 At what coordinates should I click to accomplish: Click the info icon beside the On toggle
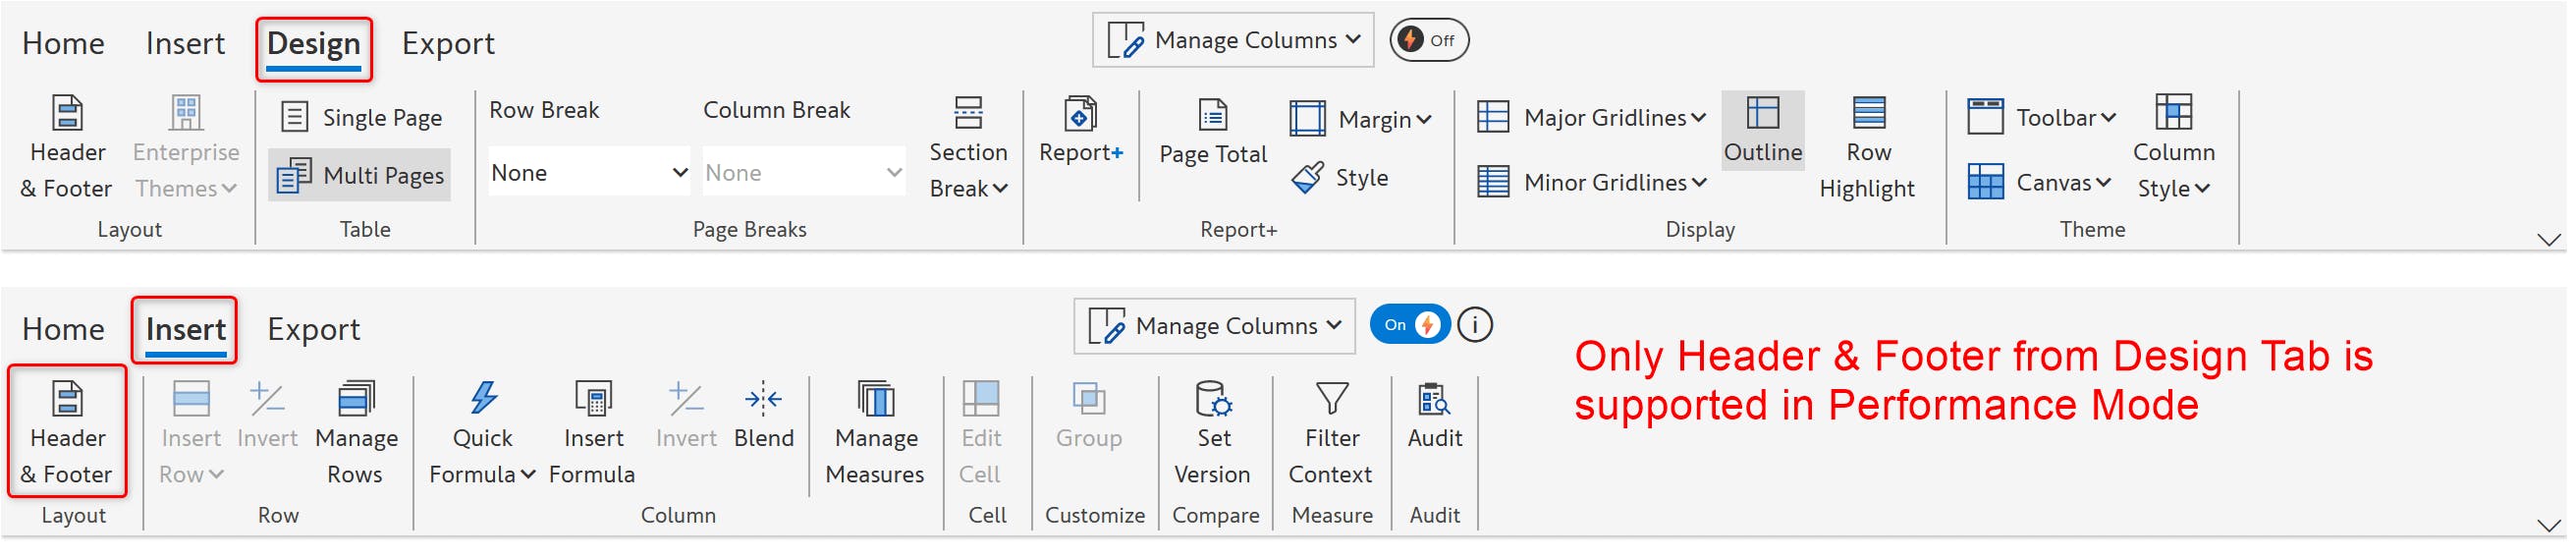click(1474, 325)
